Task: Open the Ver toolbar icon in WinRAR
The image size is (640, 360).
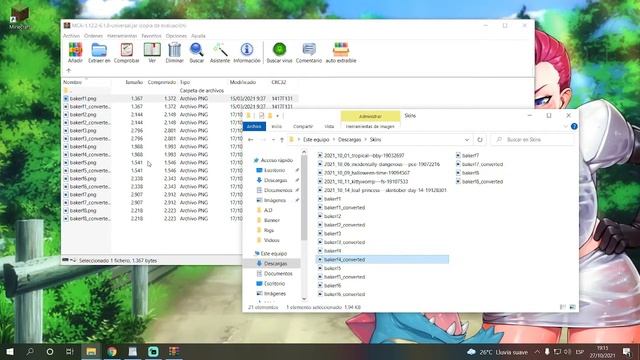Action: coord(152,53)
